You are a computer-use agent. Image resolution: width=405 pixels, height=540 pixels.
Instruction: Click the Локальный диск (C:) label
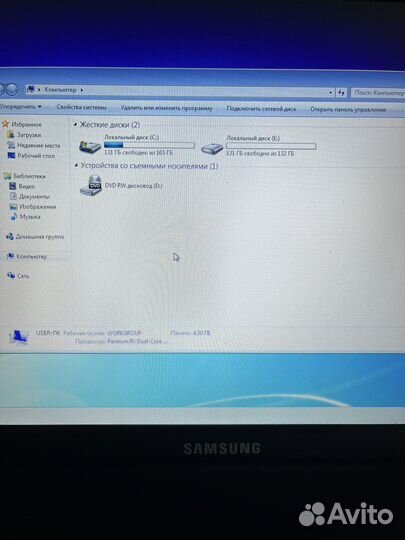tap(132, 137)
